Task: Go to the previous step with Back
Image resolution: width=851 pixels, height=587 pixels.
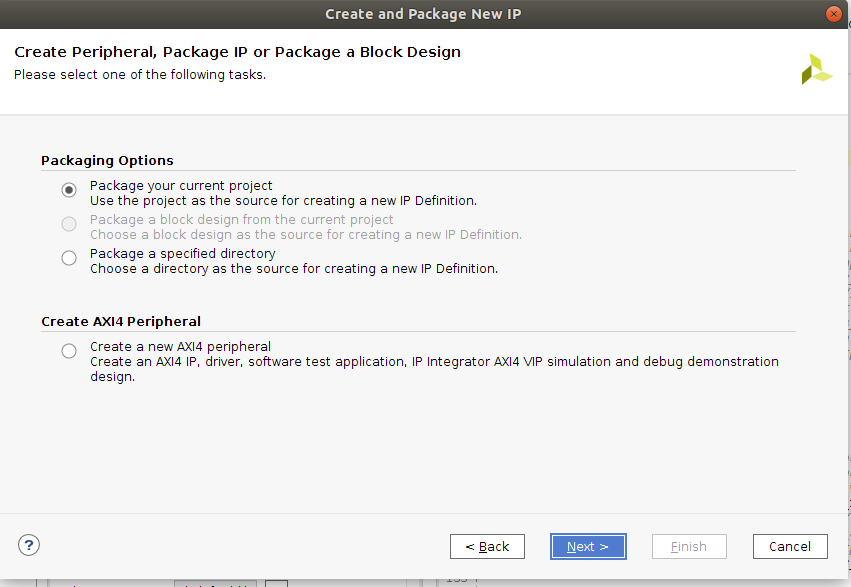Action: (487, 546)
